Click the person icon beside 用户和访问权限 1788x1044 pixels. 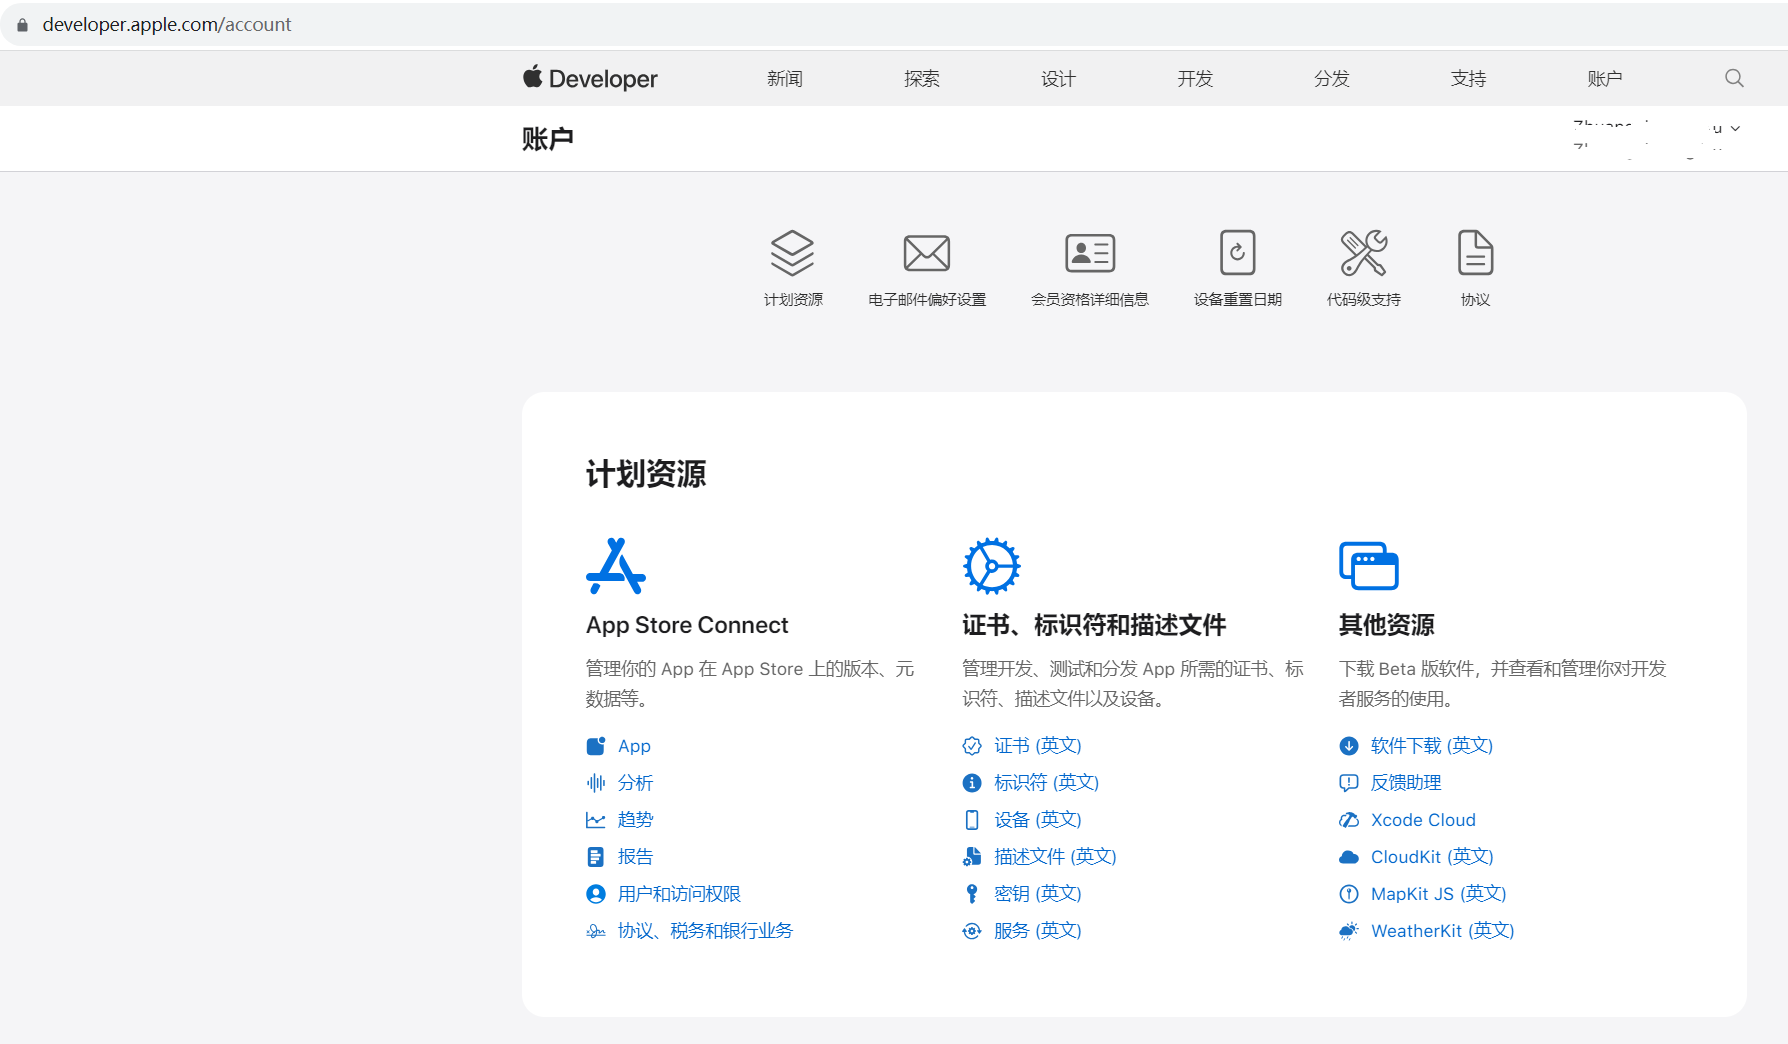(x=596, y=894)
